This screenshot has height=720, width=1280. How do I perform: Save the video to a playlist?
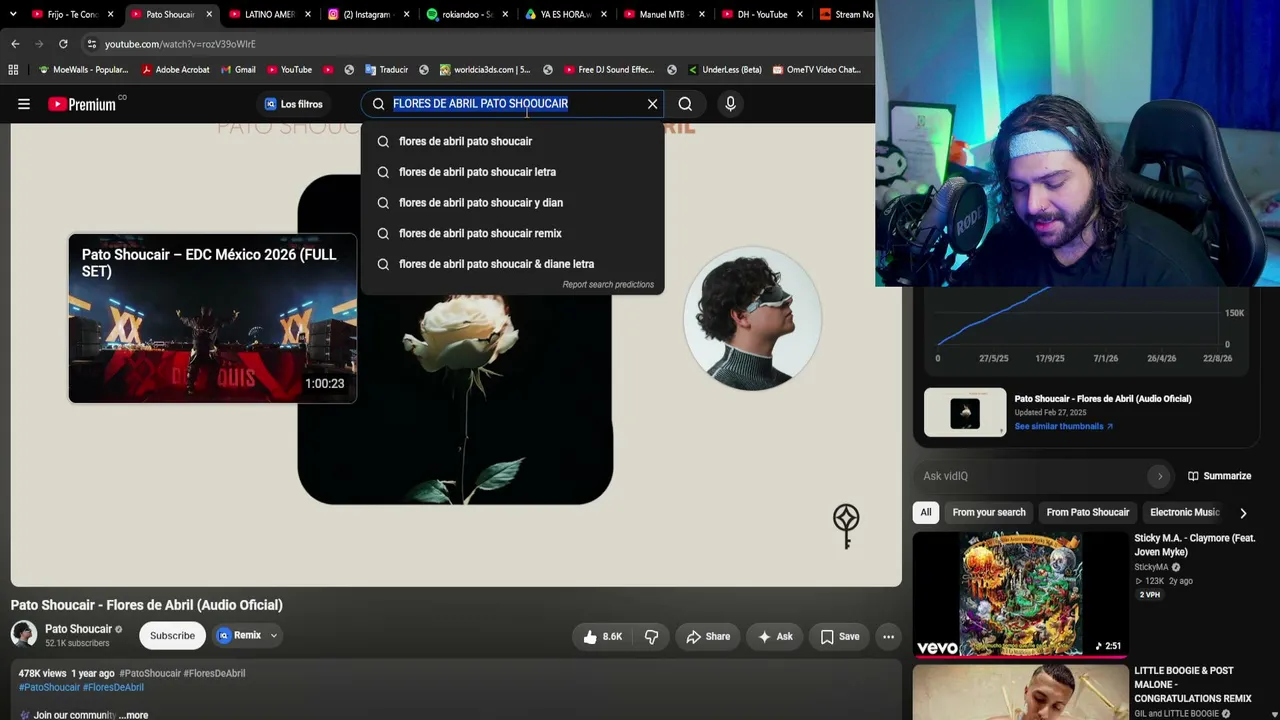coord(840,637)
